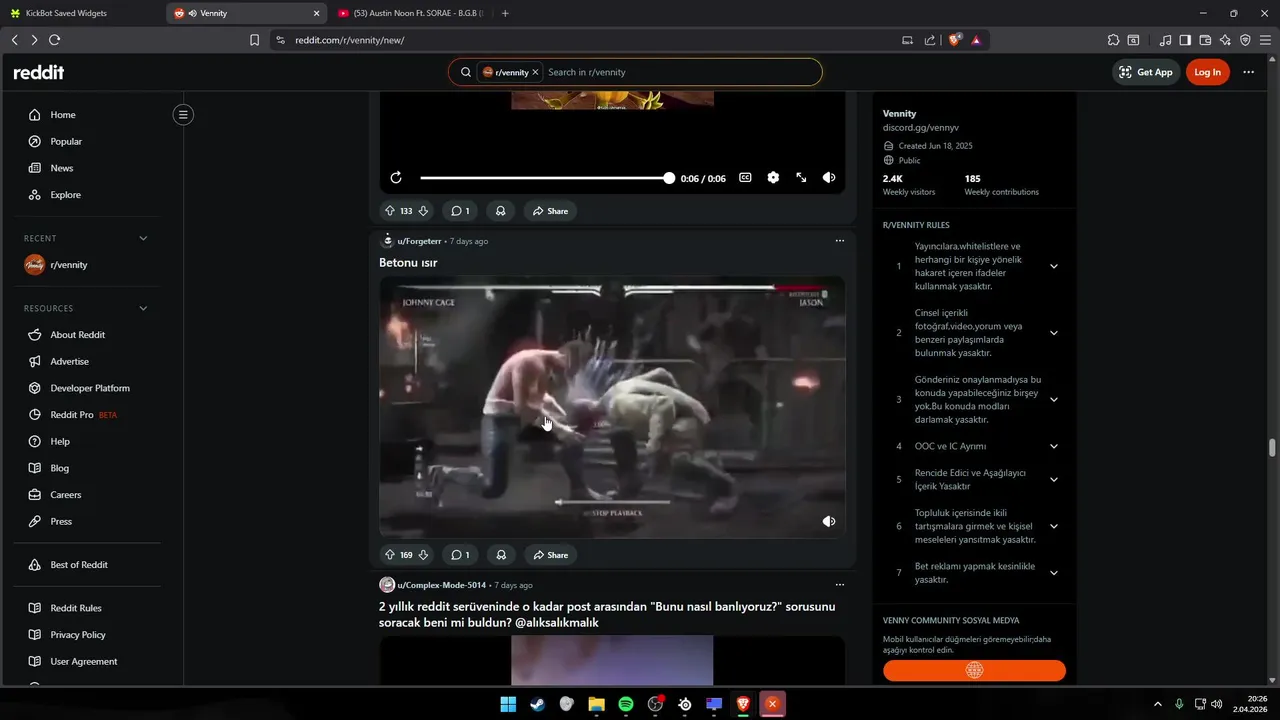The width and height of the screenshot is (1280, 720).
Task: Upvote the post with 133 votes
Action: click(x=390, y=211)
